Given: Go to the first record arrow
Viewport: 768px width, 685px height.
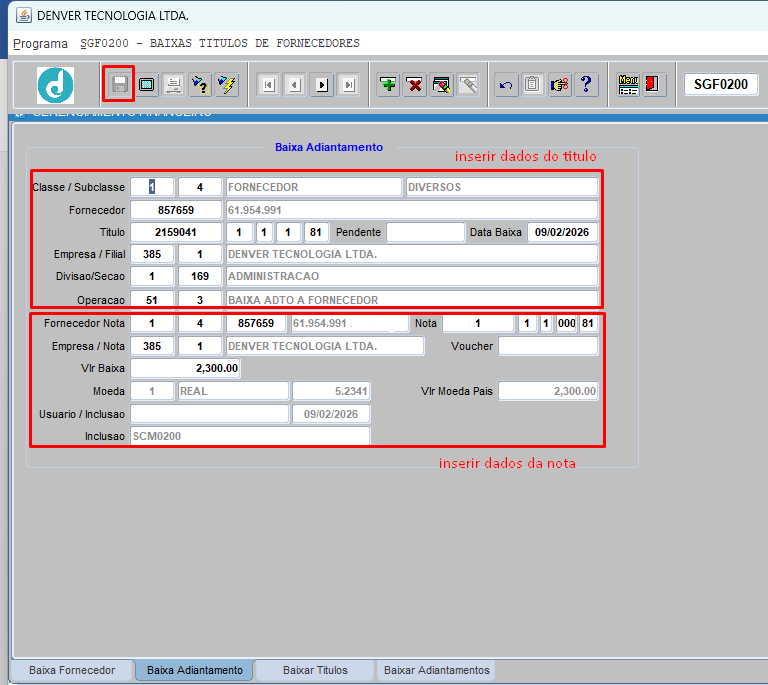Looking at the screenshot, I should 268,85.
